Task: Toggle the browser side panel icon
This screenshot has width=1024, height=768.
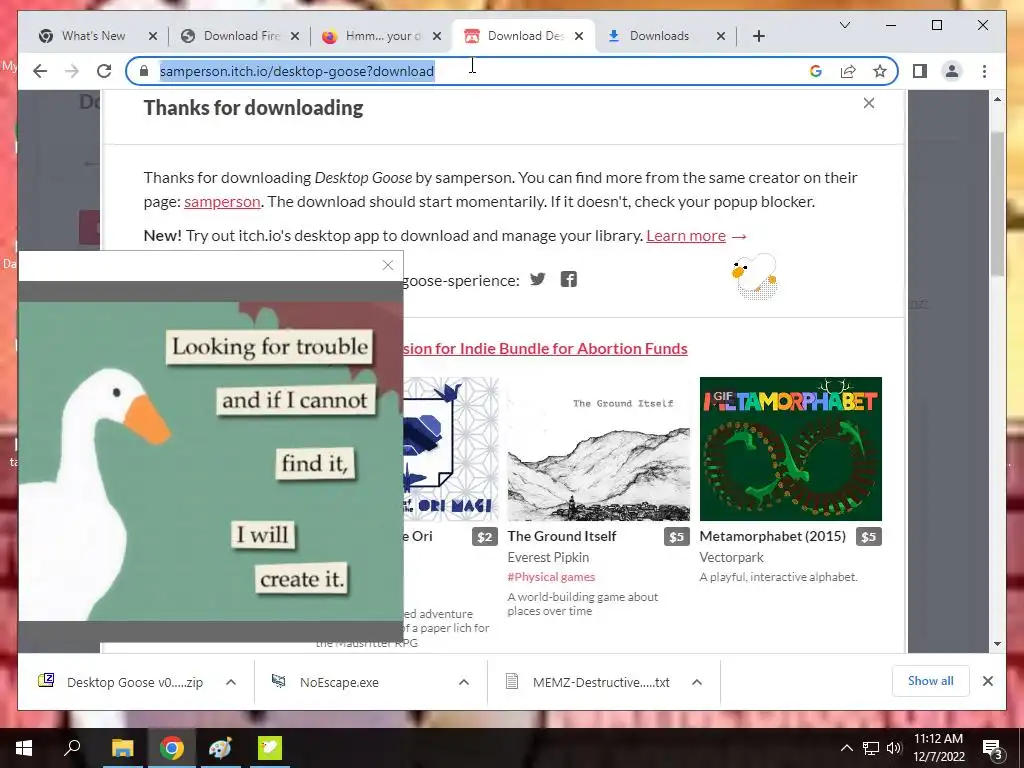Action: tap(920, 71)
